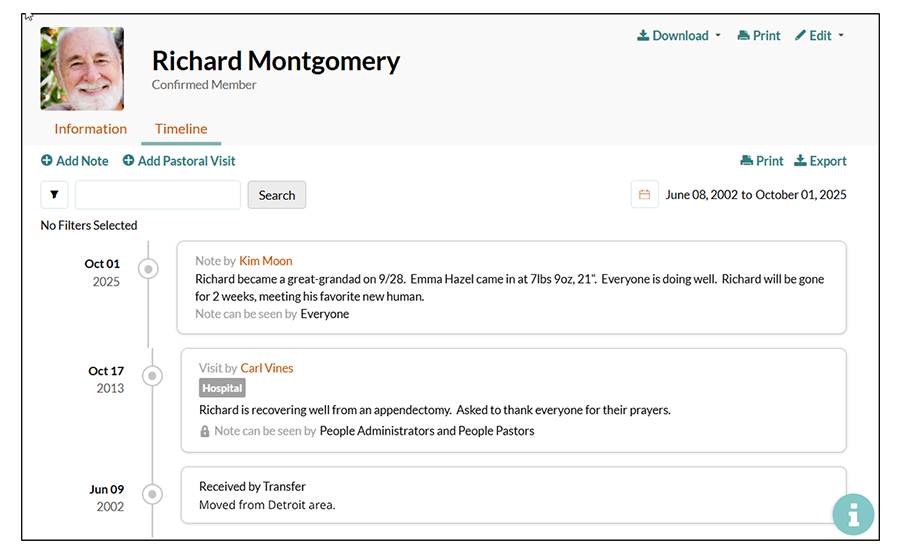Click Richard Montgomery's profile photo
Viewport: 900px width, 552px height.
pos(82,68)
